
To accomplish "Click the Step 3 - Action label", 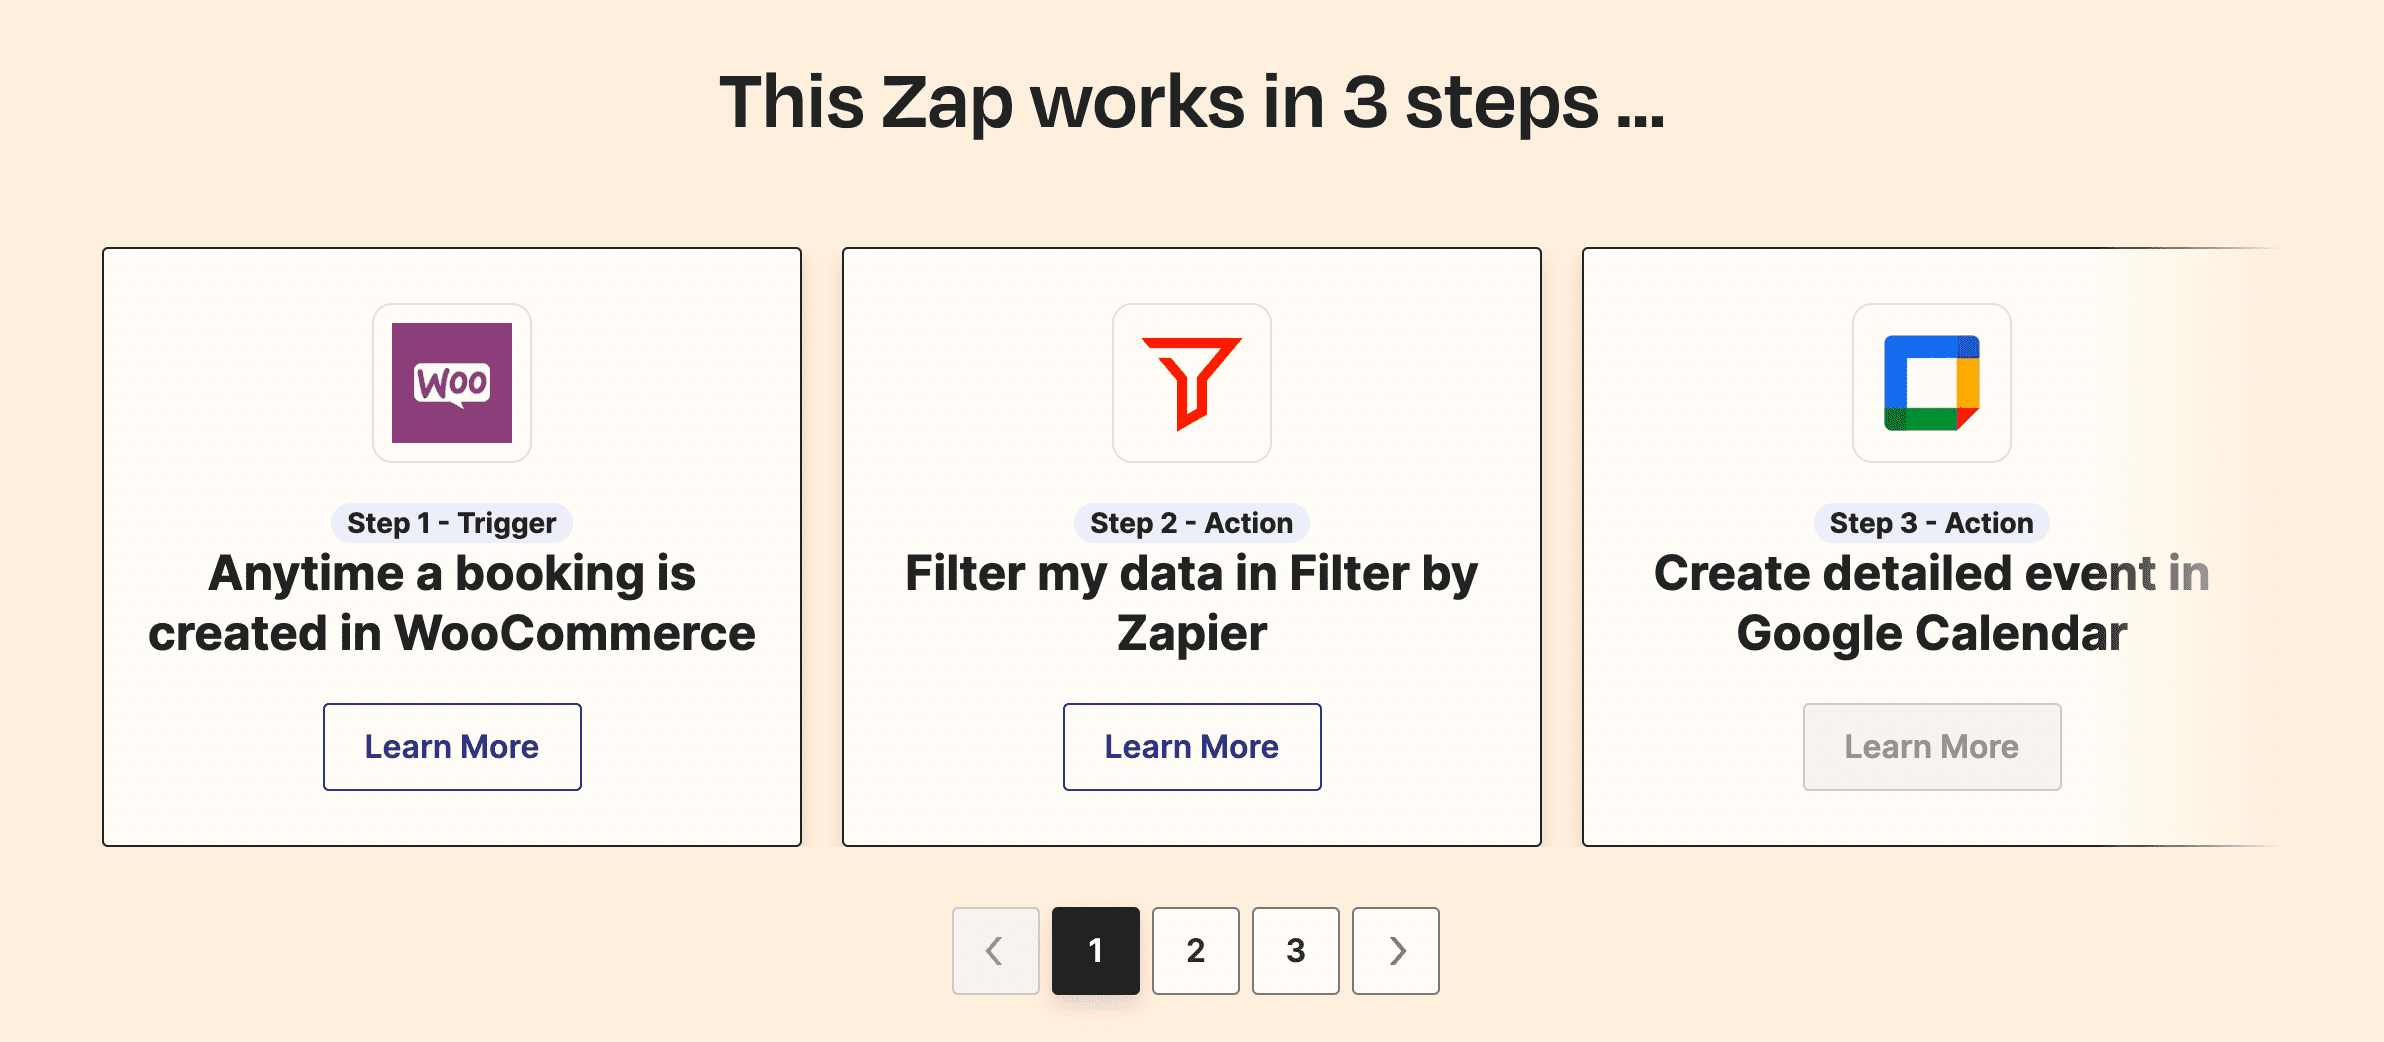I will [1932, 523].
